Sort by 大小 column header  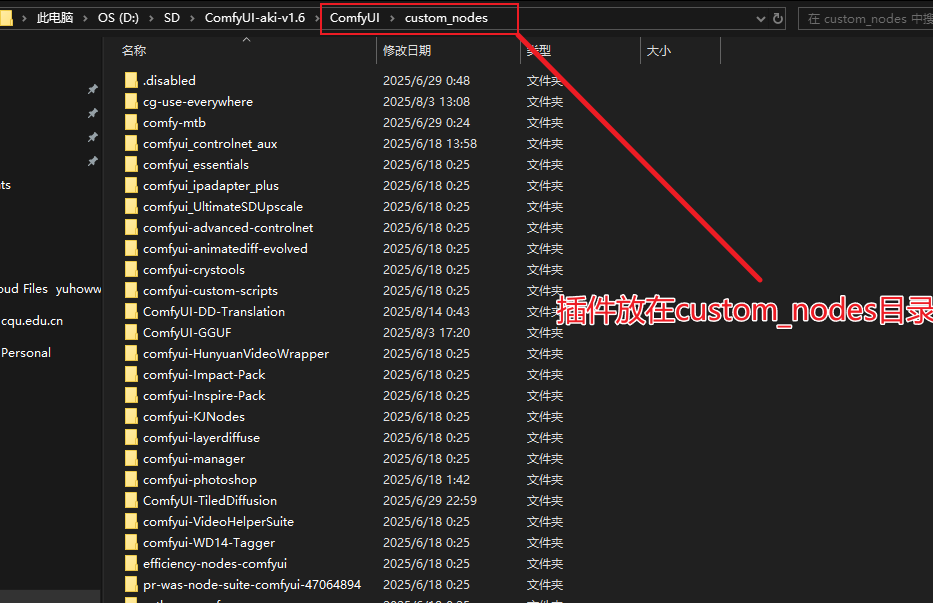pyautogui.click(x=659, y=51)
